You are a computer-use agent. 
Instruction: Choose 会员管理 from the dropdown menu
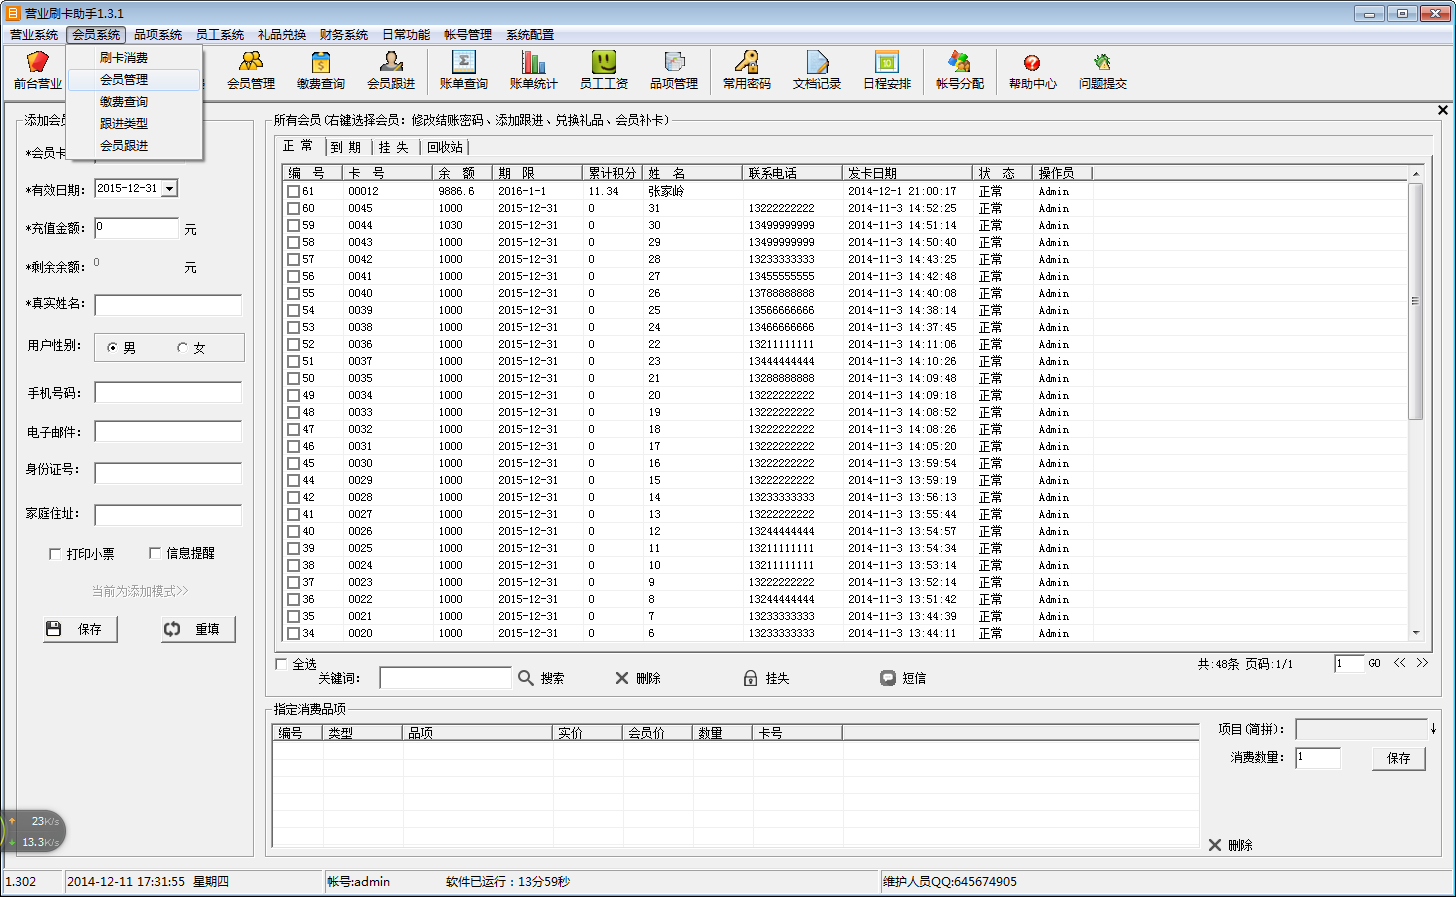click(x=124, y=79)
